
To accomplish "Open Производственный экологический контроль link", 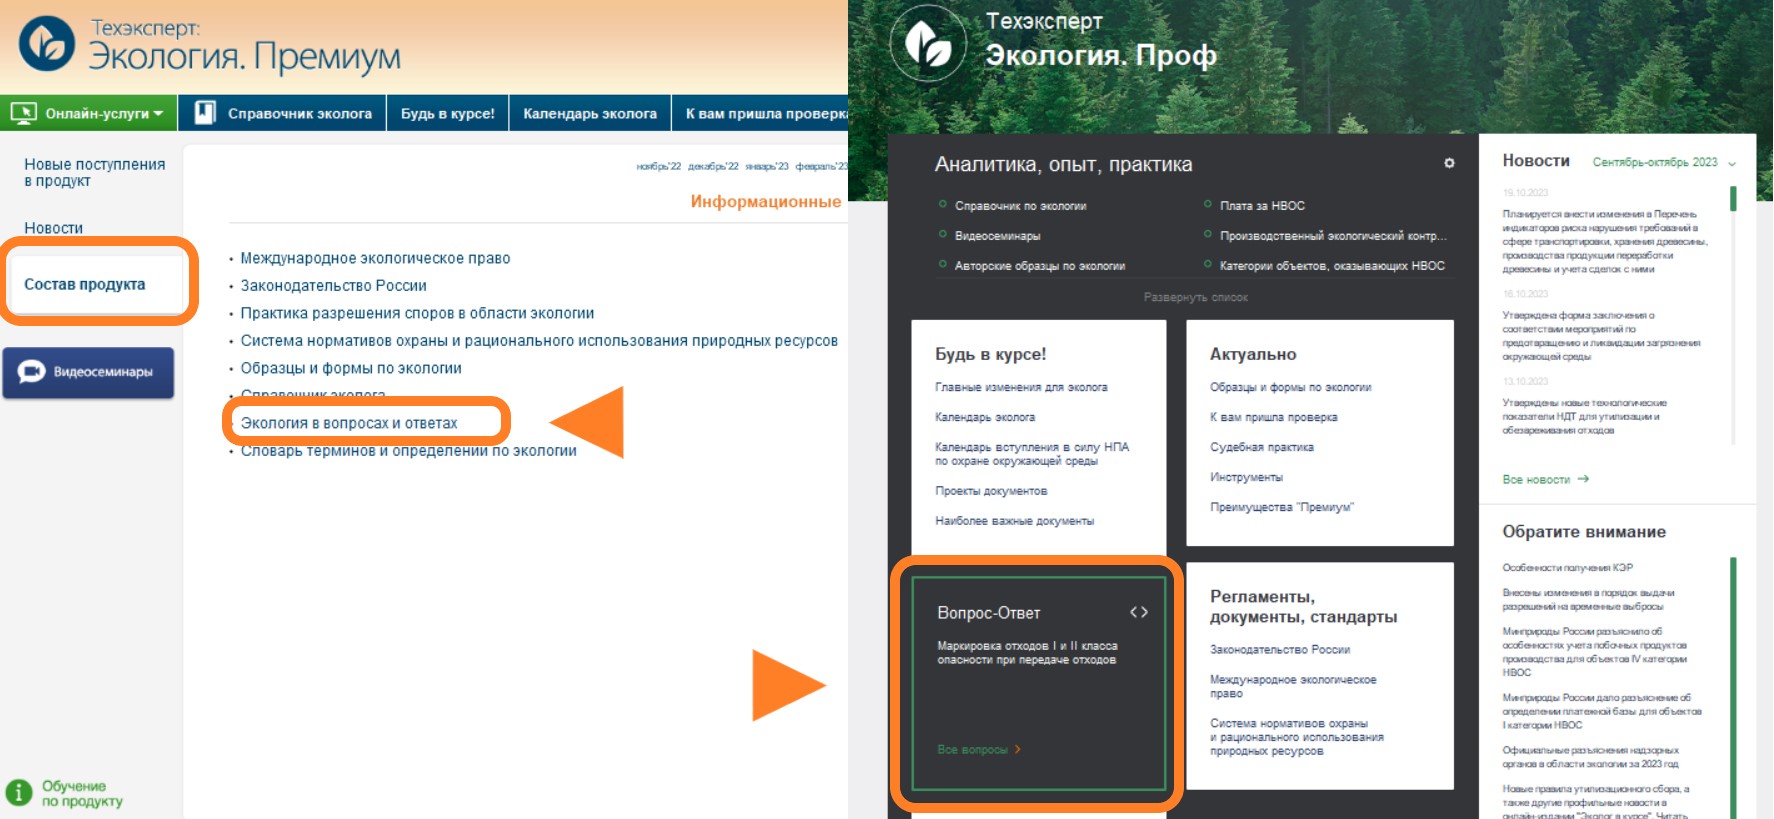I will click(1333, 236).
